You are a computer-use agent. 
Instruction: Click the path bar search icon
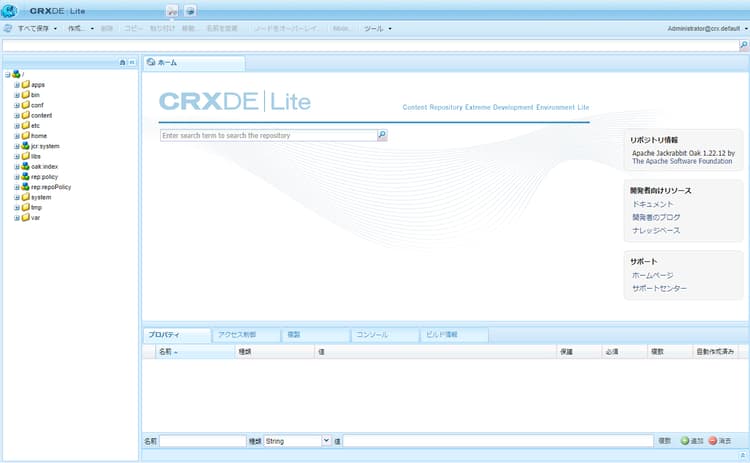744,45
